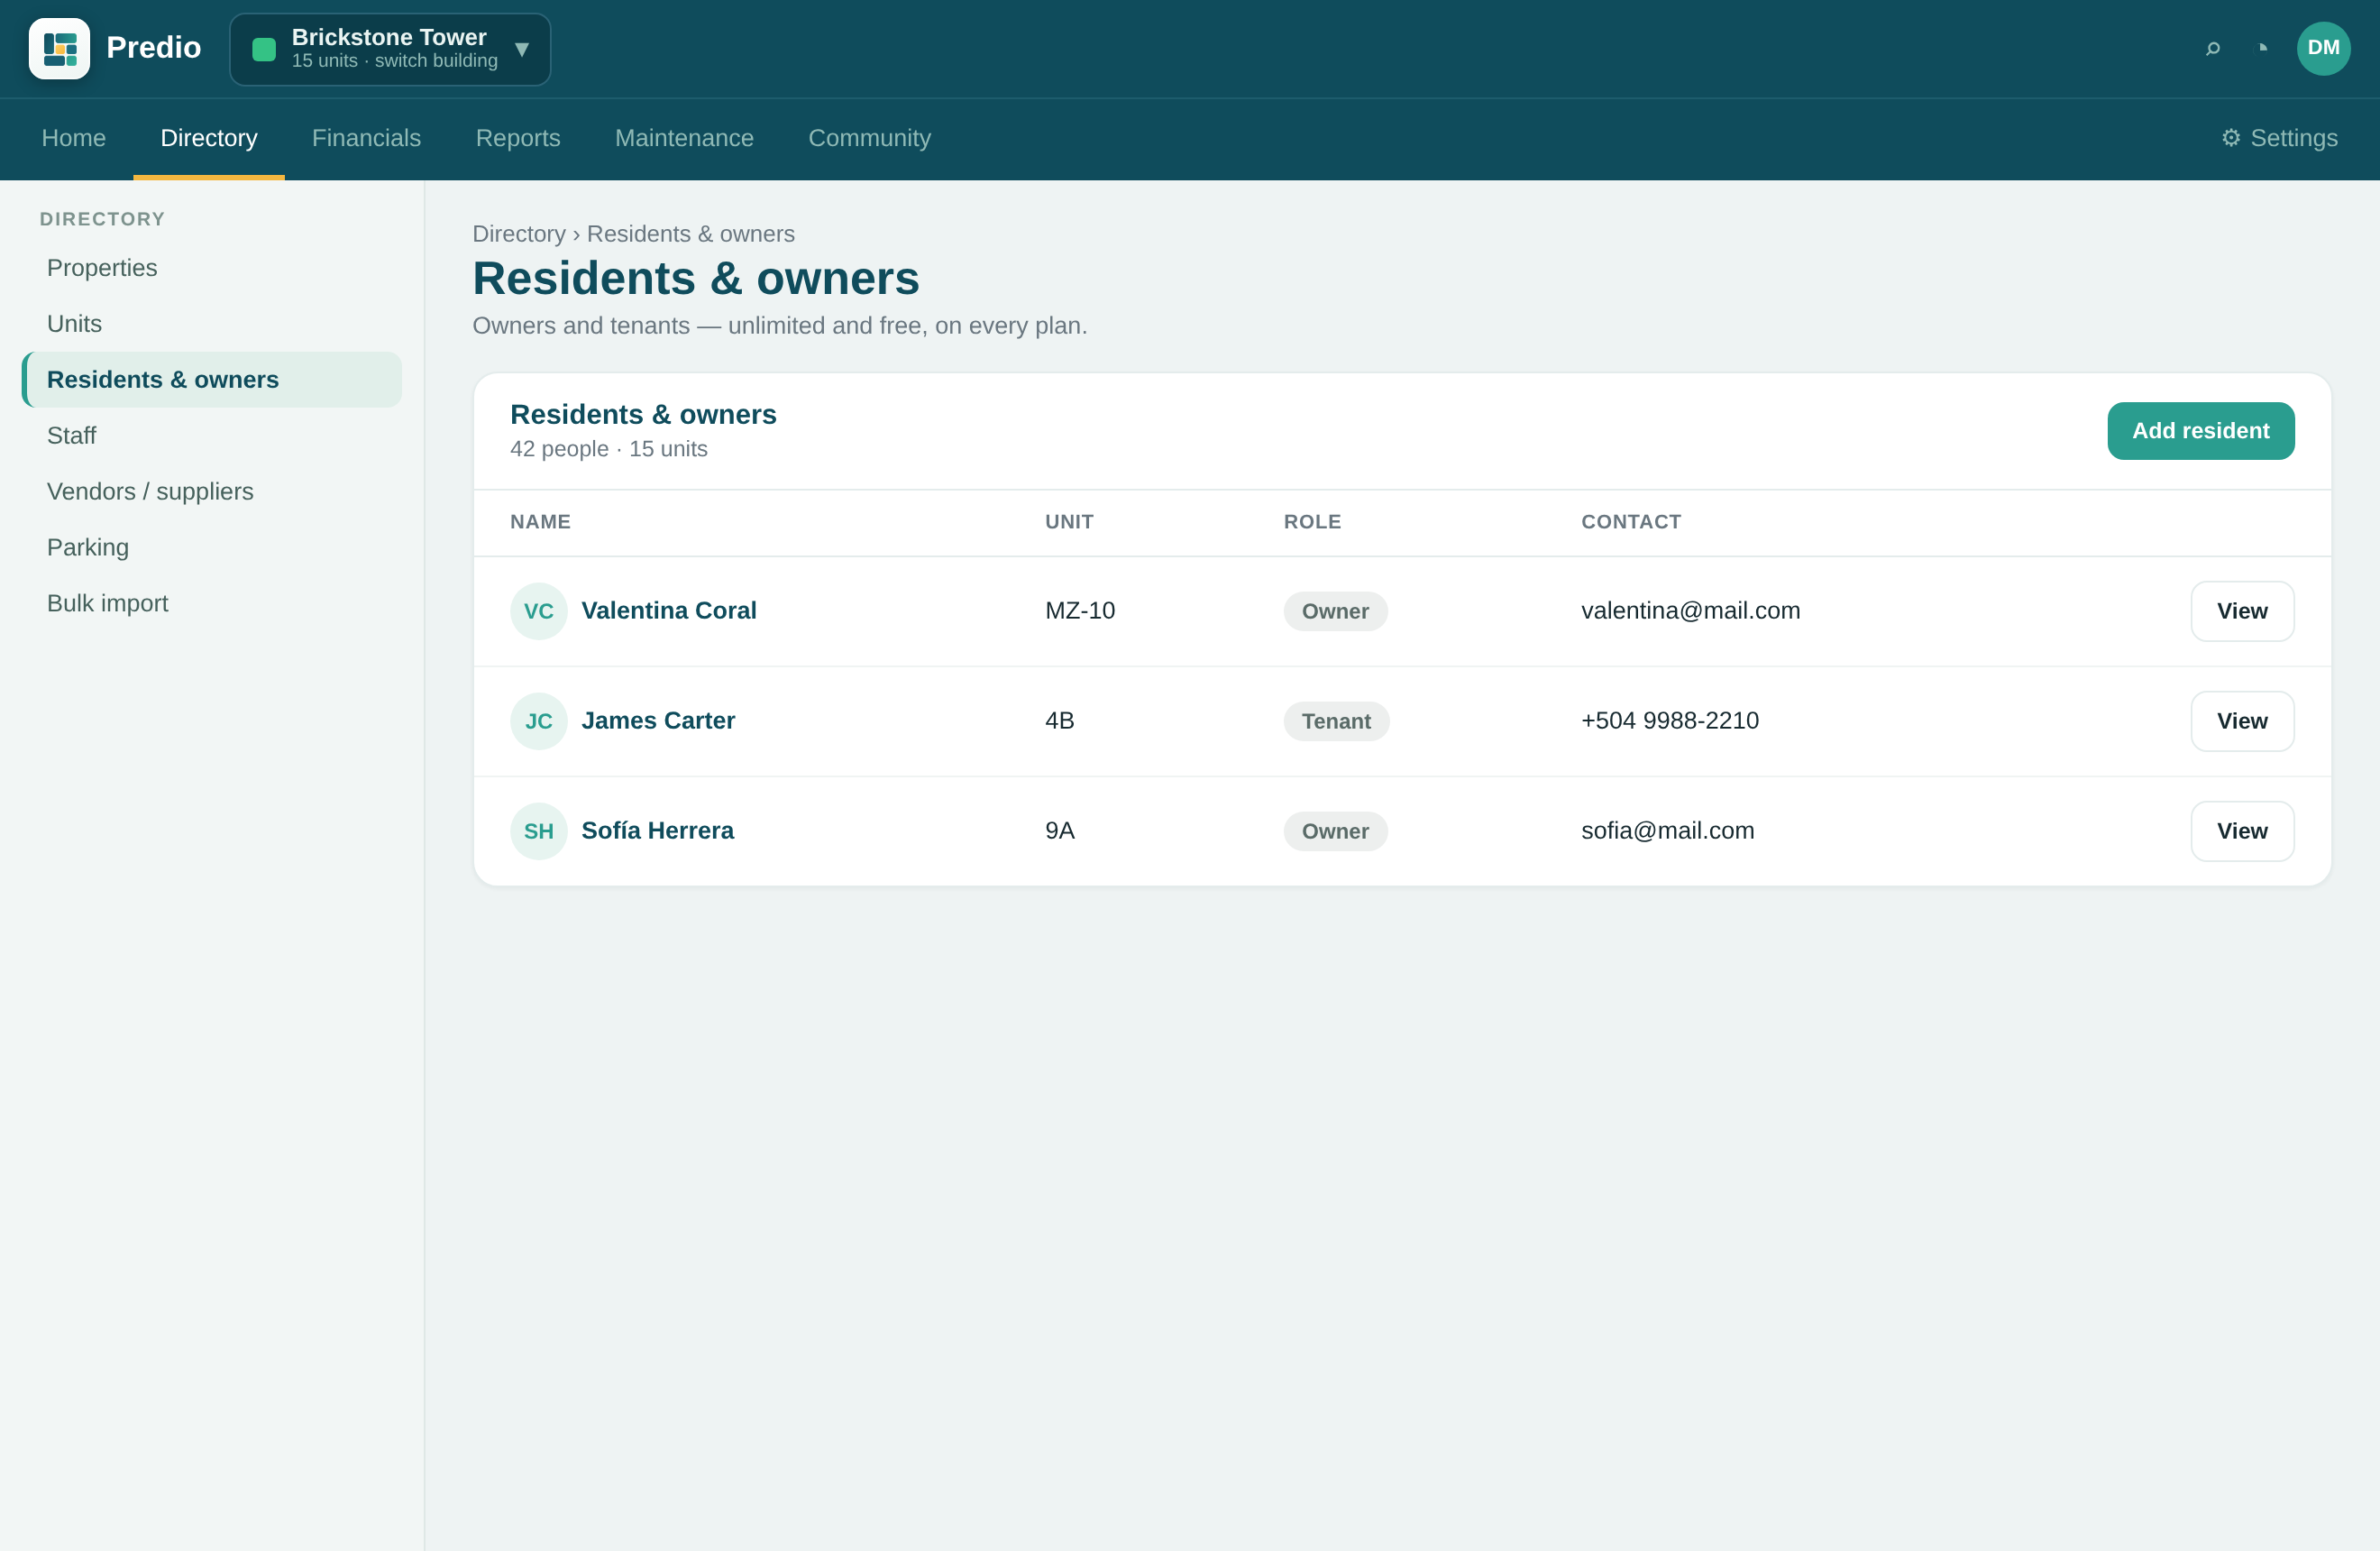This screenshot has height=1551, width=2380.
Task: Open the Maintenance tab
Action: point(684,138)
